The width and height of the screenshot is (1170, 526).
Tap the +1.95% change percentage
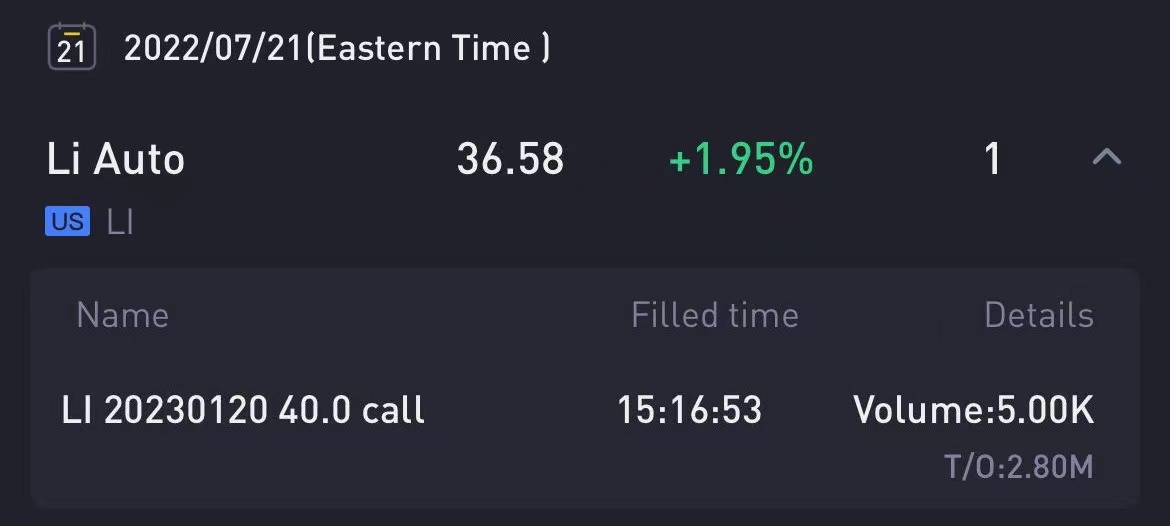point(741,160)
